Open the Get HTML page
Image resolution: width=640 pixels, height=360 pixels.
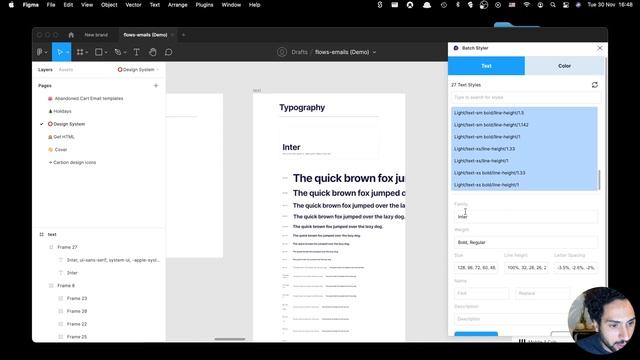[64, 137]
